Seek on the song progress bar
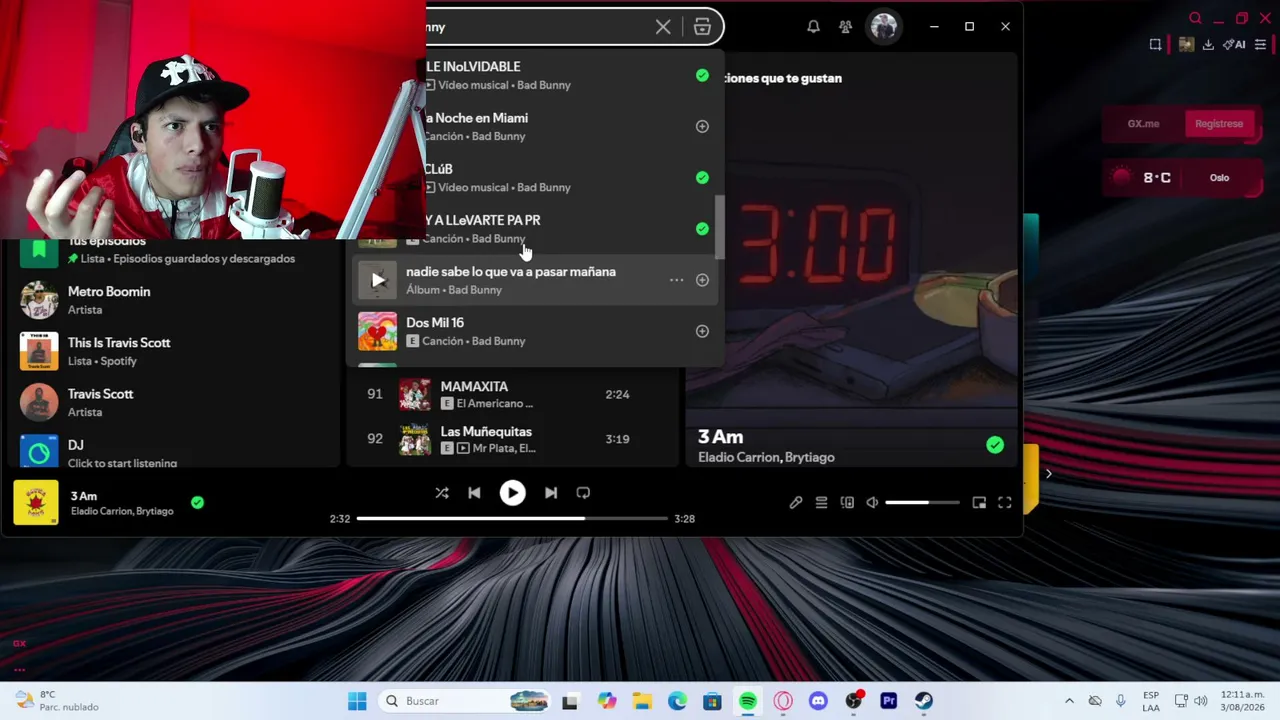Image resolution: width=1280 pixels, height=720 pixels. click(512, 518)
